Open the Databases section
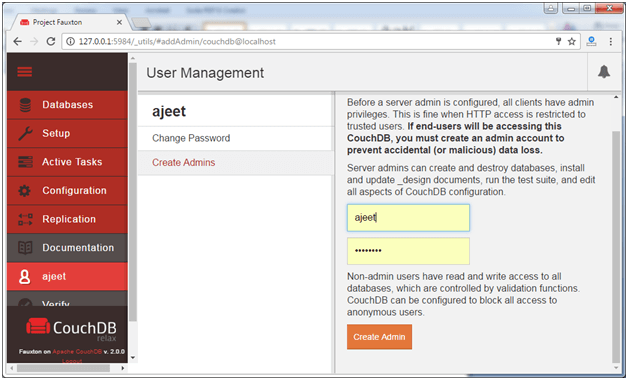The height and width of the screenshot is (380, 628). (67, 105)
